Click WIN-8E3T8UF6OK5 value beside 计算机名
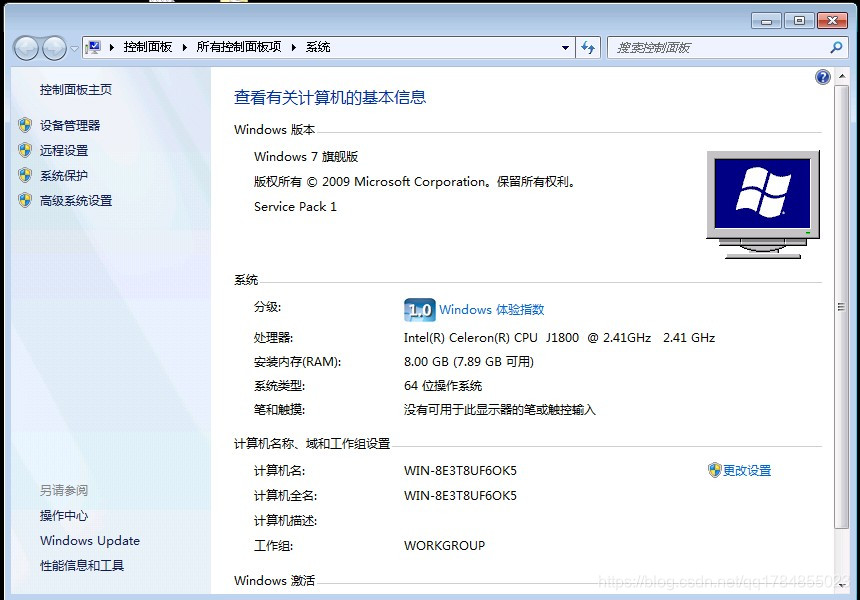The width and height of the screenshot is (860, 600). pyautogui.click(x=460, y=471)
